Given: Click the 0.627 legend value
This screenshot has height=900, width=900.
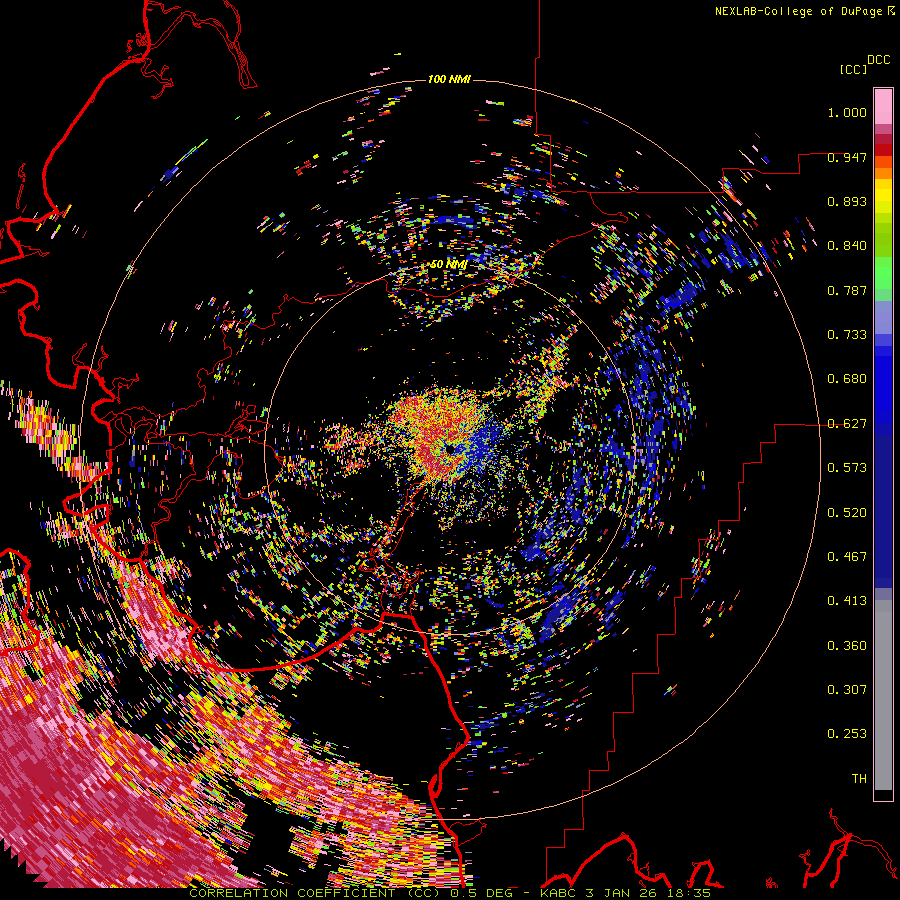Looking at the screenshot, I should click(x=847, y=424).
